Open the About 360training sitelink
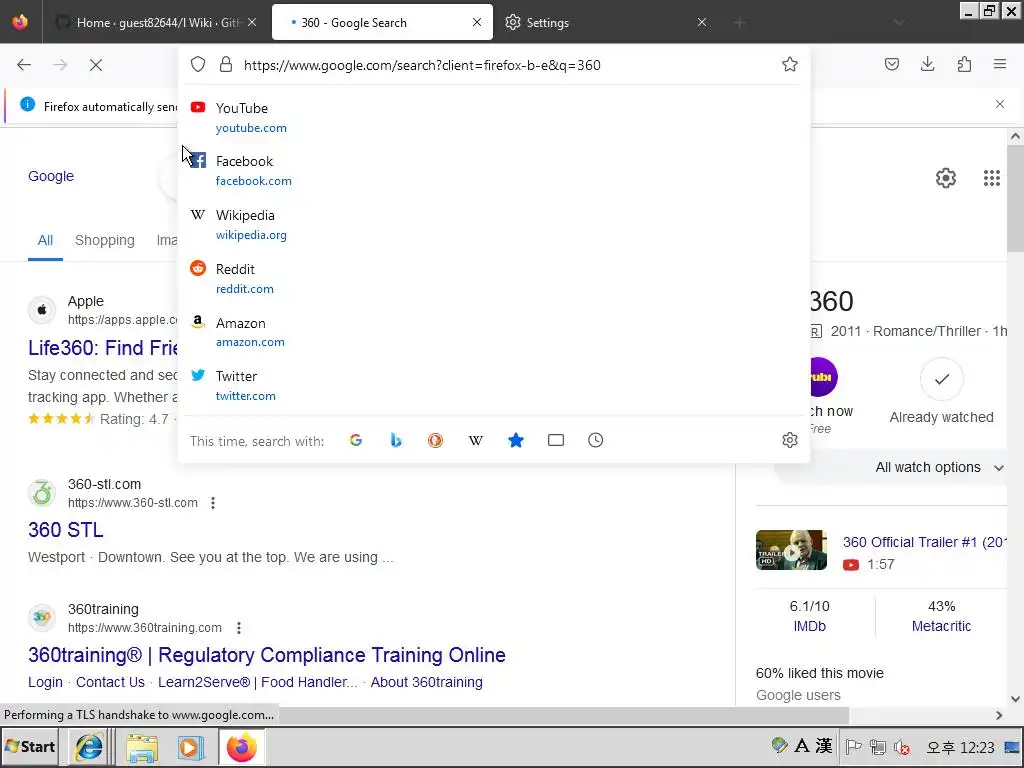 tap(426, 682)
